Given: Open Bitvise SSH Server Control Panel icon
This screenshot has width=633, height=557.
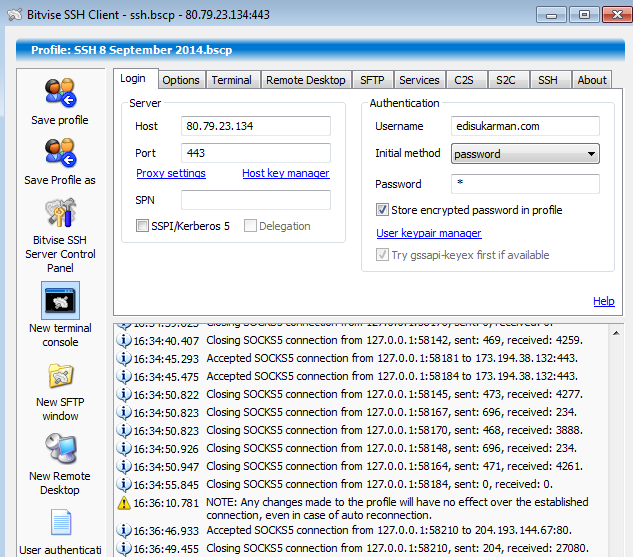Looking at the screenshot, I should [61, 212].
